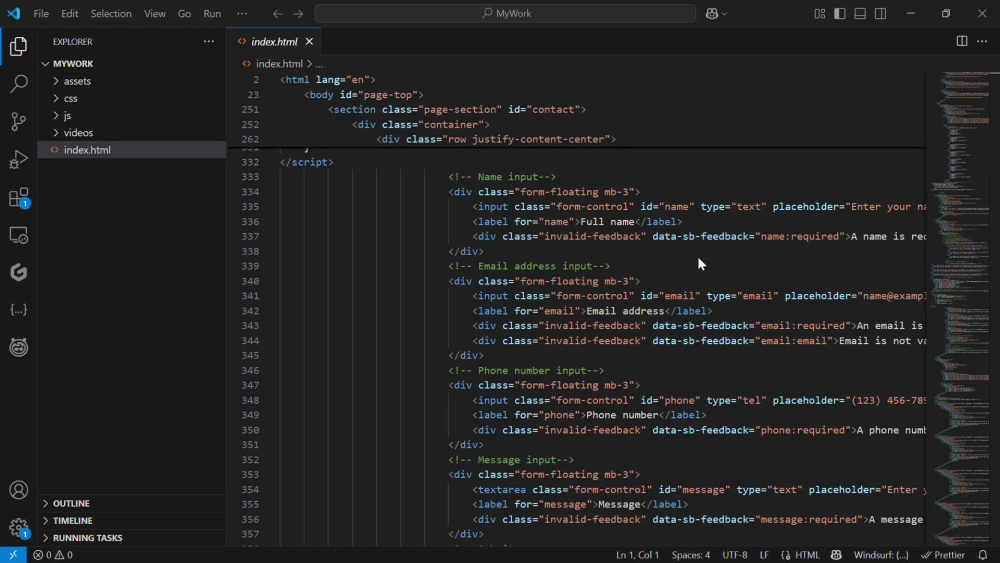Open the Run and Debug view
1000x563 pixels.
[18, 159]
